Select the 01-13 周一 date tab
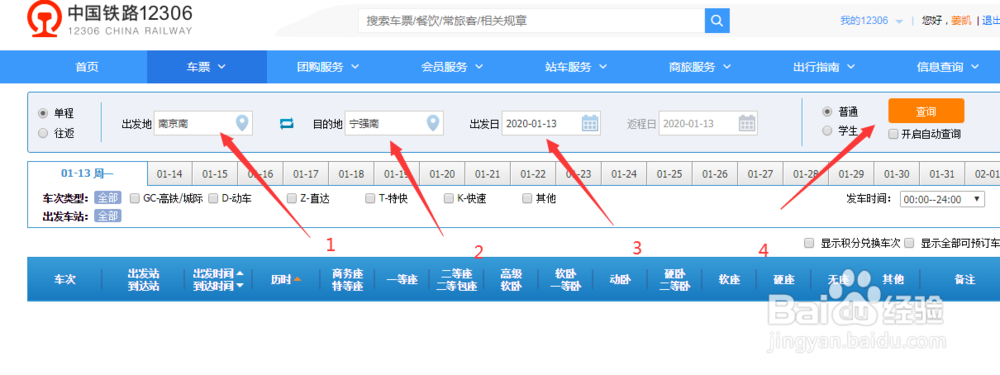Image resolution: width=1000 pixels, height=375 pixels. (87, 173)
